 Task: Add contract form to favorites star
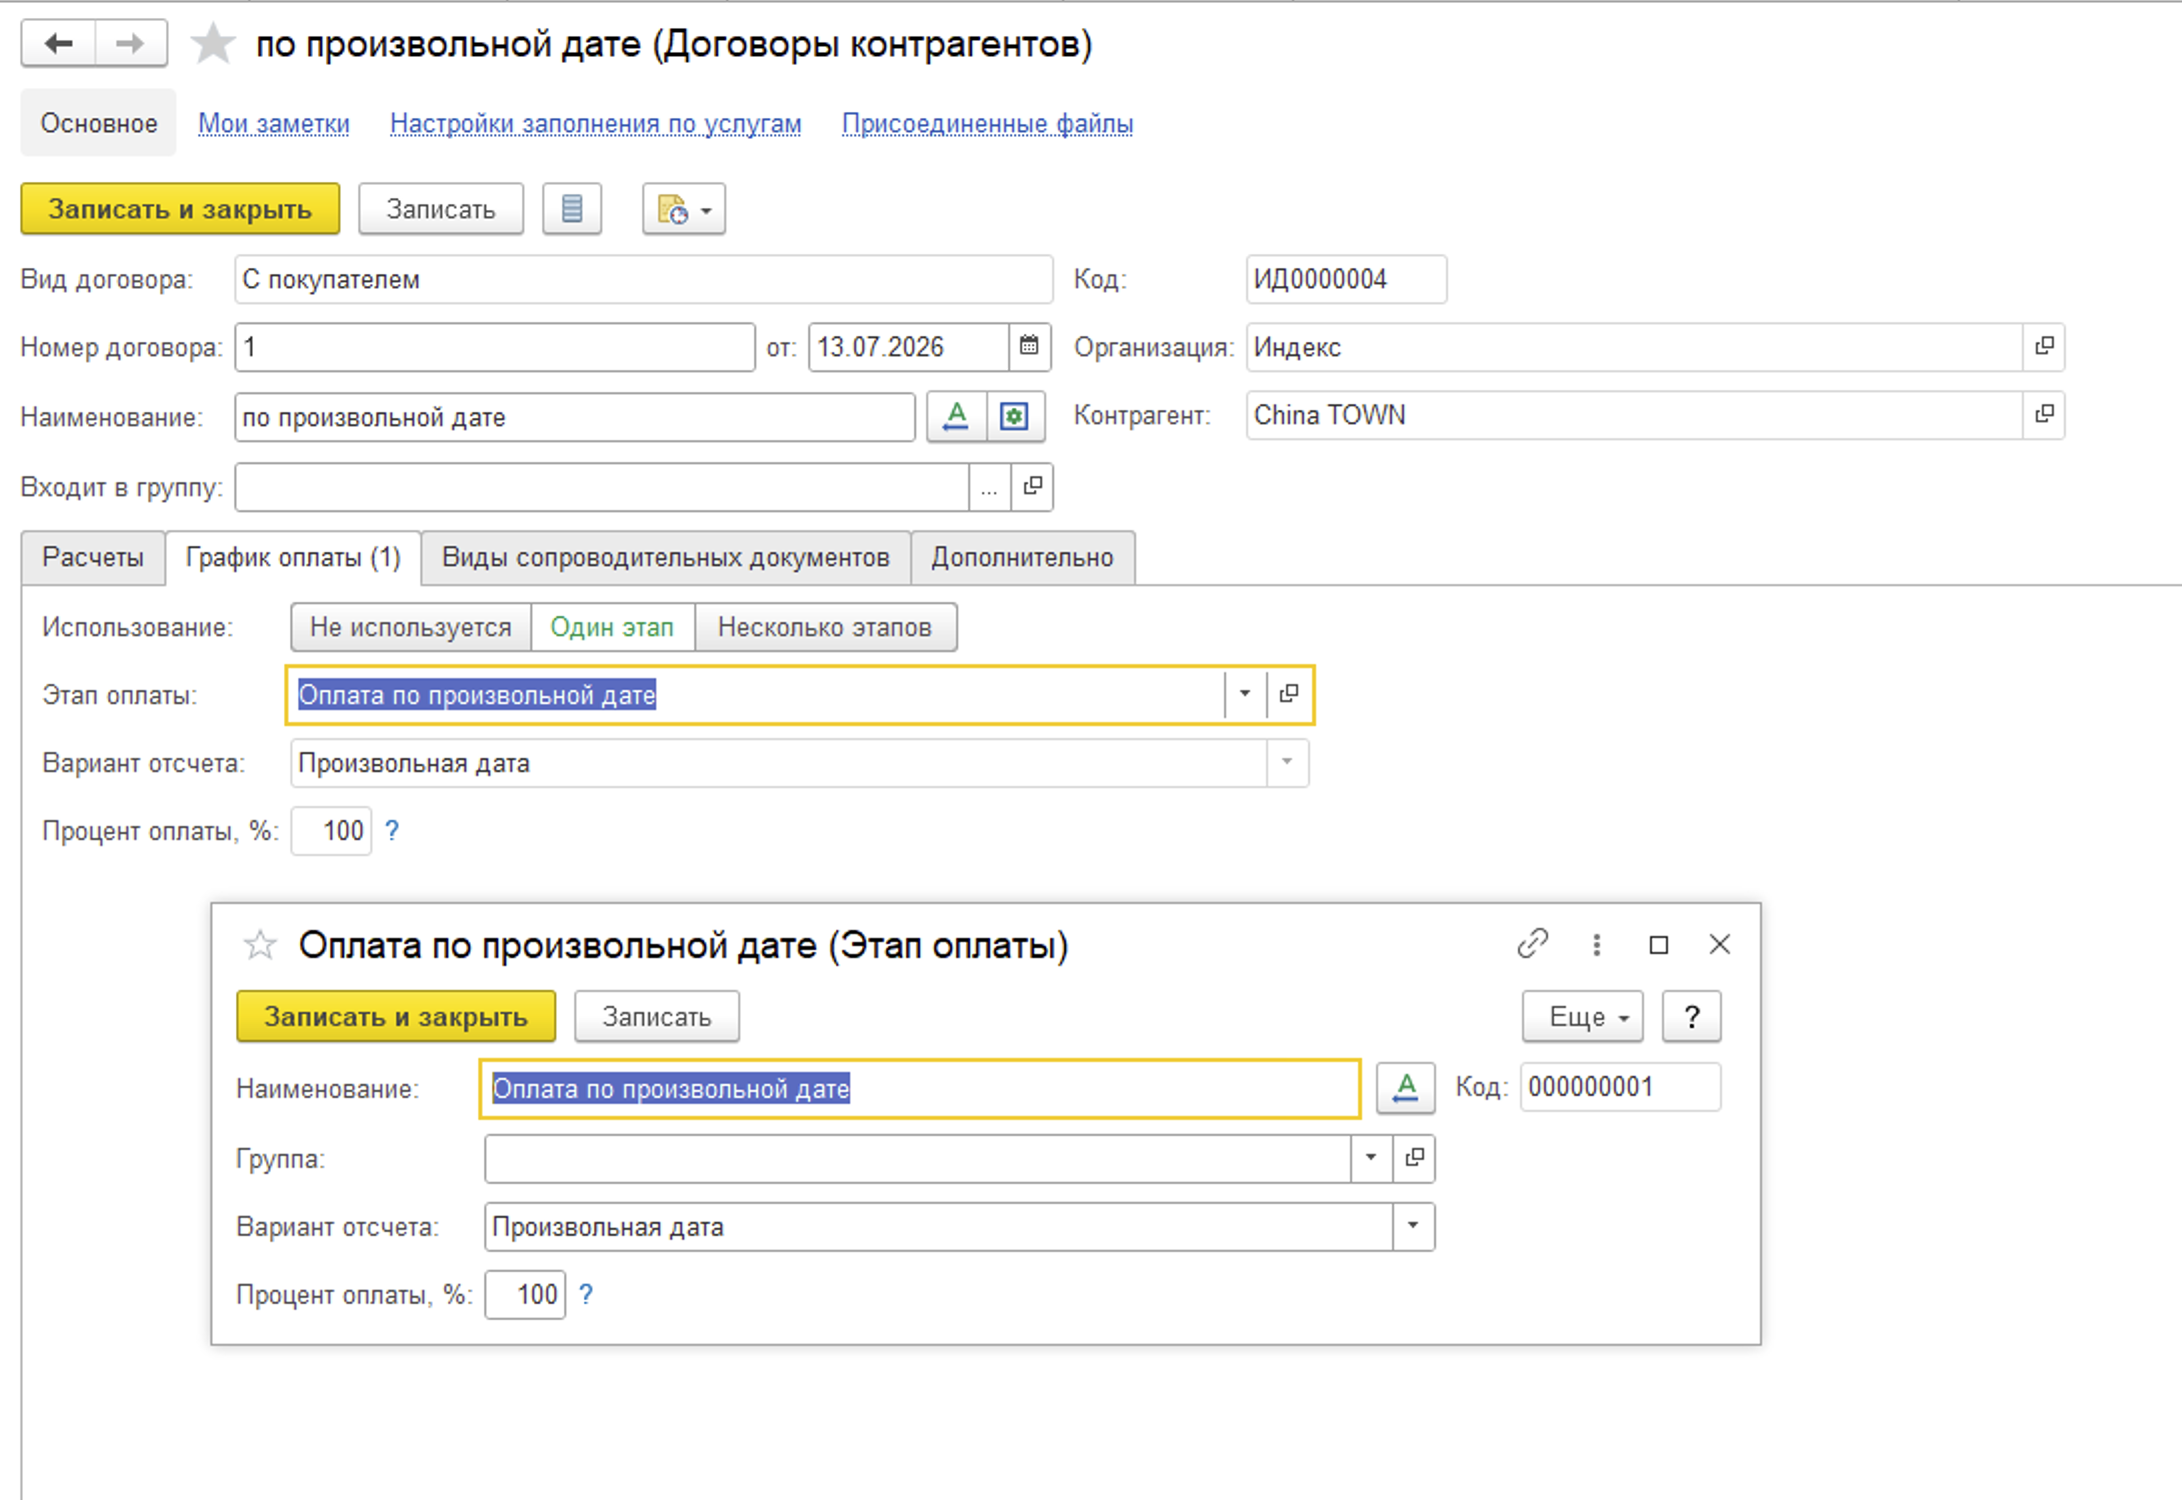(x=213, y=44)
